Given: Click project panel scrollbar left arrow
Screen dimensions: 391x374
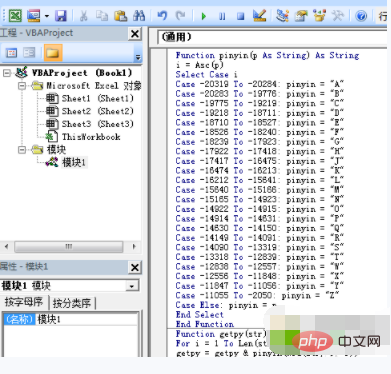Looking at the screenshot, I should 6,247.
